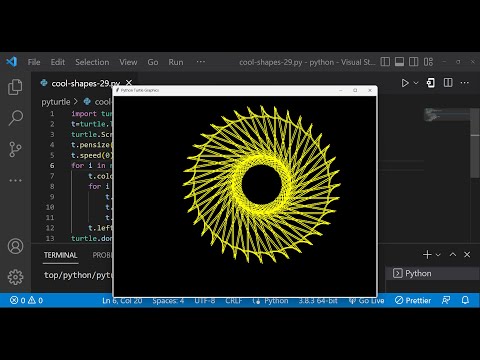Screen dimensions: 480x360
Task: Open editor More Actions ellipsis
Action: point(465,83)
